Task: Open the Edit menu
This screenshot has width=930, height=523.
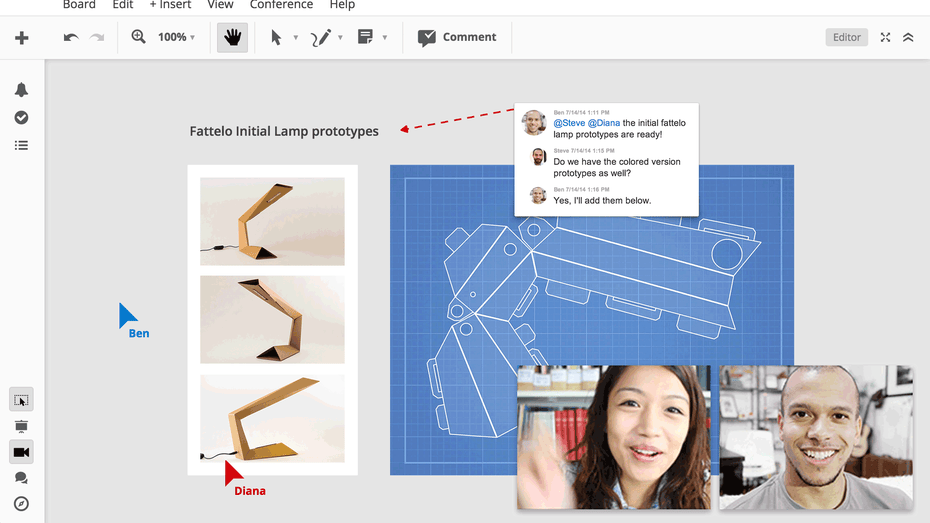Action: (x=123, y=5)
